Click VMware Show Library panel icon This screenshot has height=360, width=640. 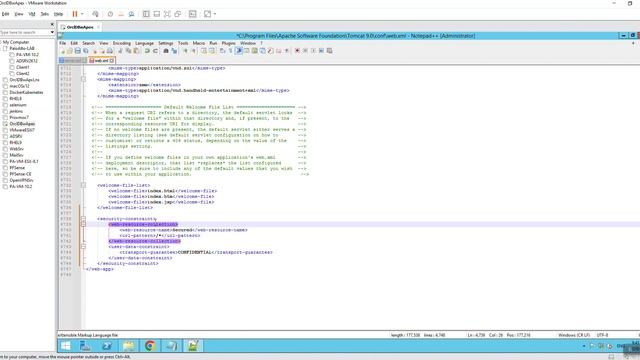(146, 14)
